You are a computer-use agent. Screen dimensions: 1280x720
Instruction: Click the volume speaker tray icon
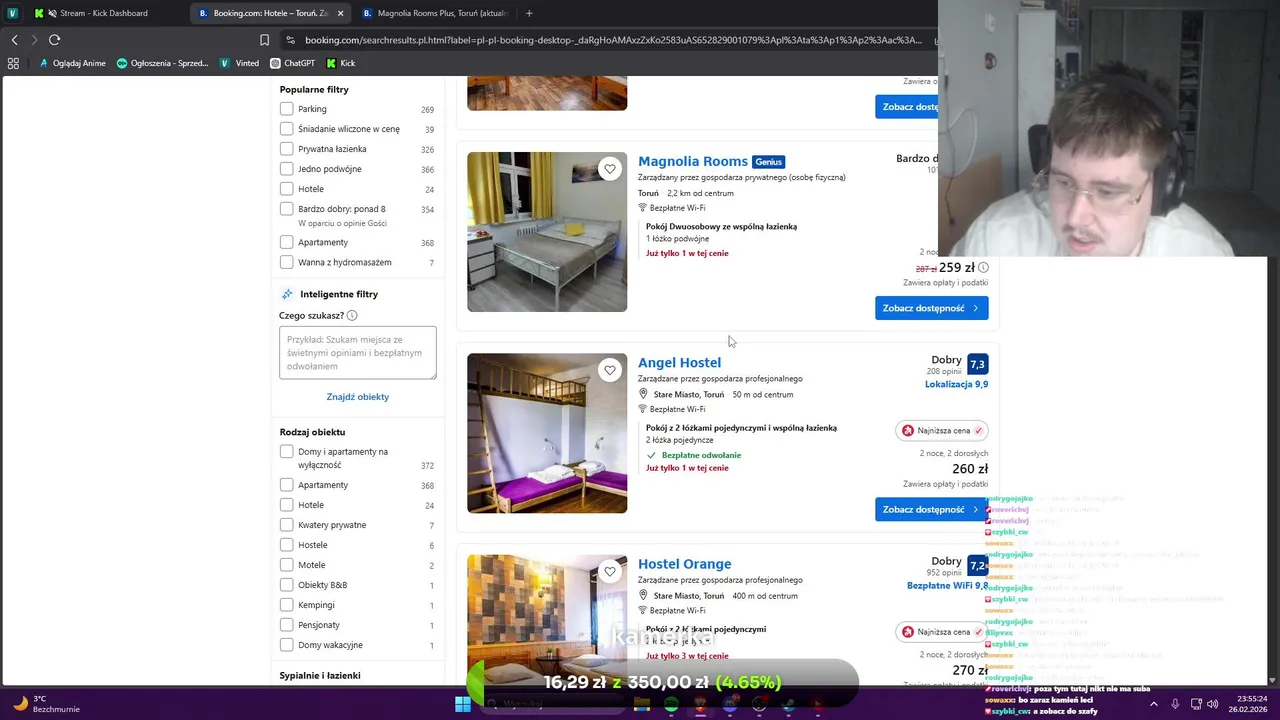[1212, 704]
